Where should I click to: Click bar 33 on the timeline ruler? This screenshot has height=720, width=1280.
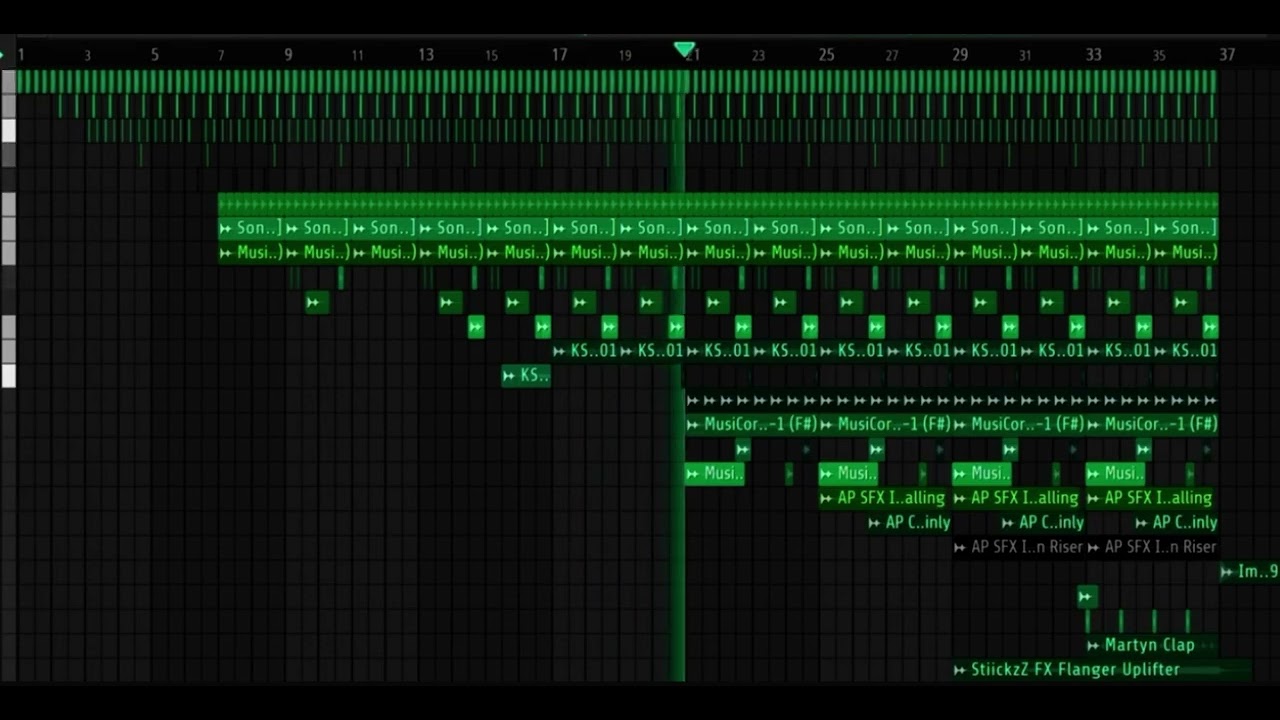pyautogui.click(x=1093, y=54)
